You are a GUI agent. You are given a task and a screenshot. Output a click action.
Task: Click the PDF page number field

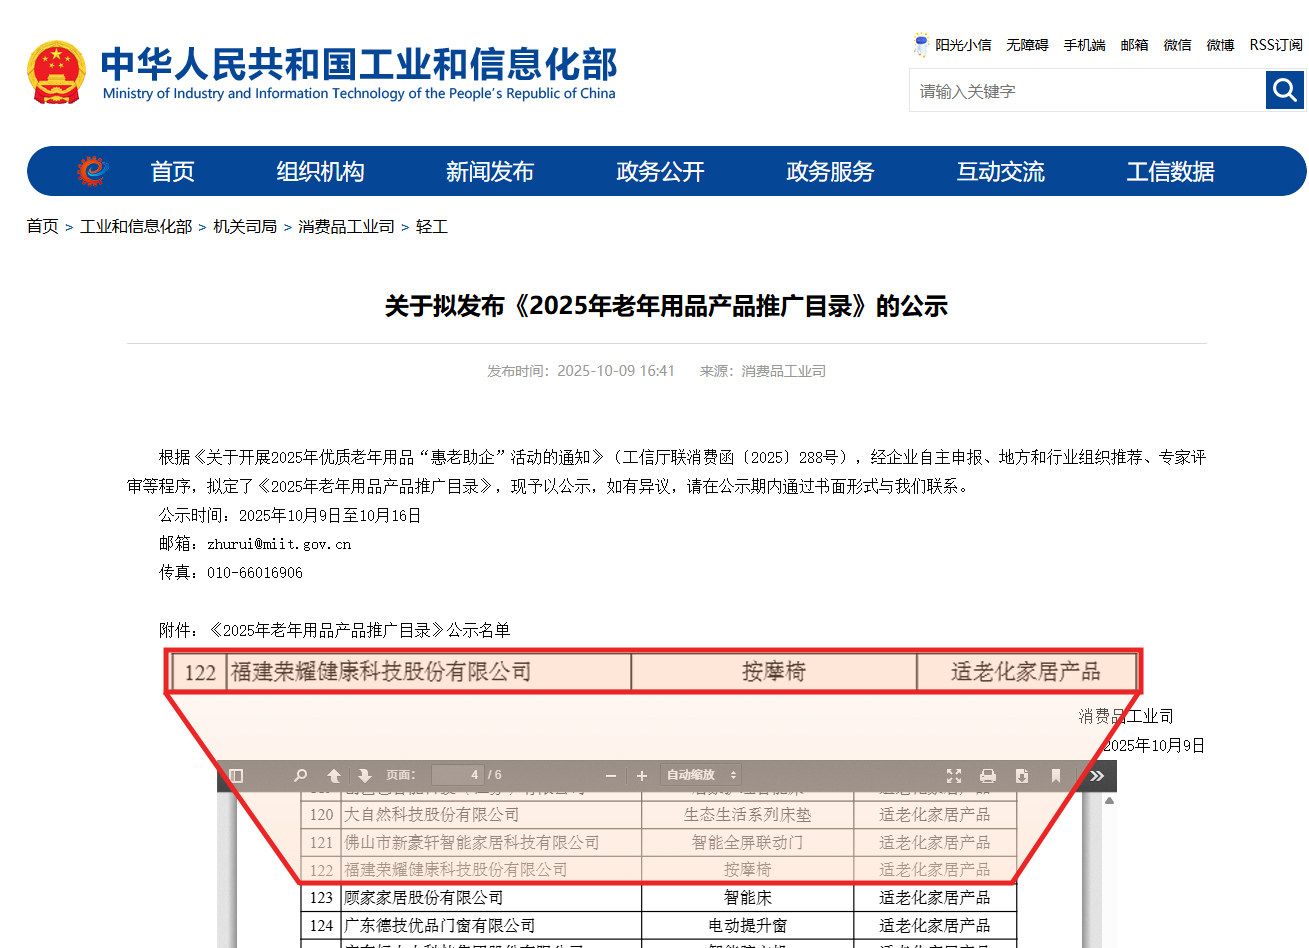[x=457, y=775]
